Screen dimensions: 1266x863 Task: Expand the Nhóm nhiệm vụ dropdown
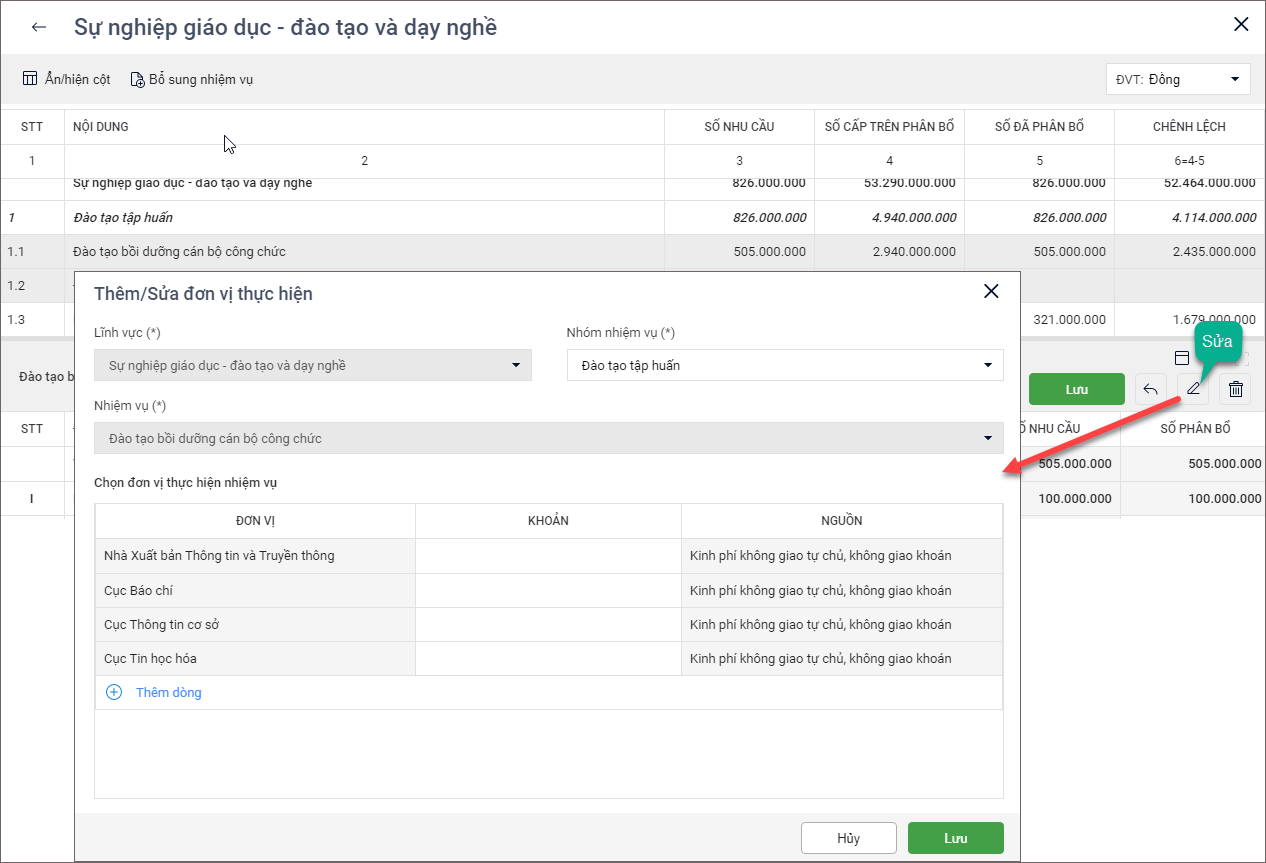[x=785, y=365]
